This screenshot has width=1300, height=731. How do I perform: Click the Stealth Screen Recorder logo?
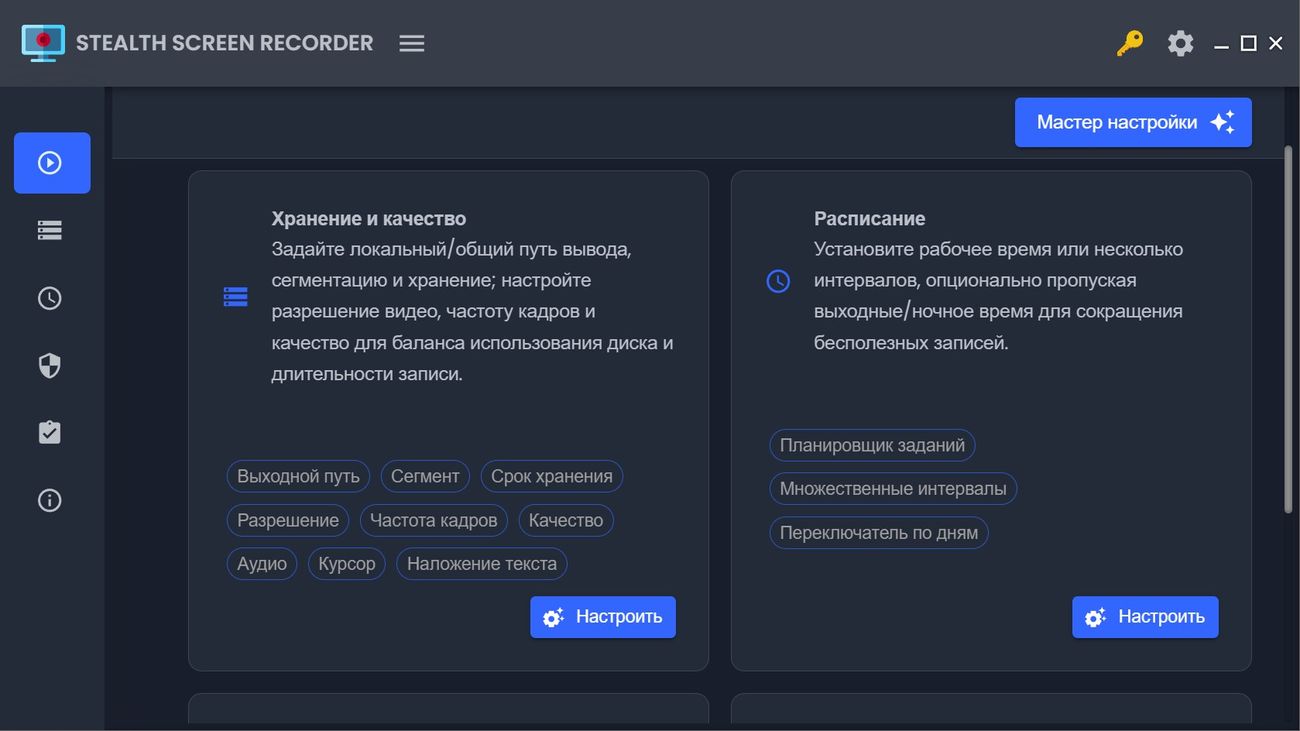click(43, 42)
